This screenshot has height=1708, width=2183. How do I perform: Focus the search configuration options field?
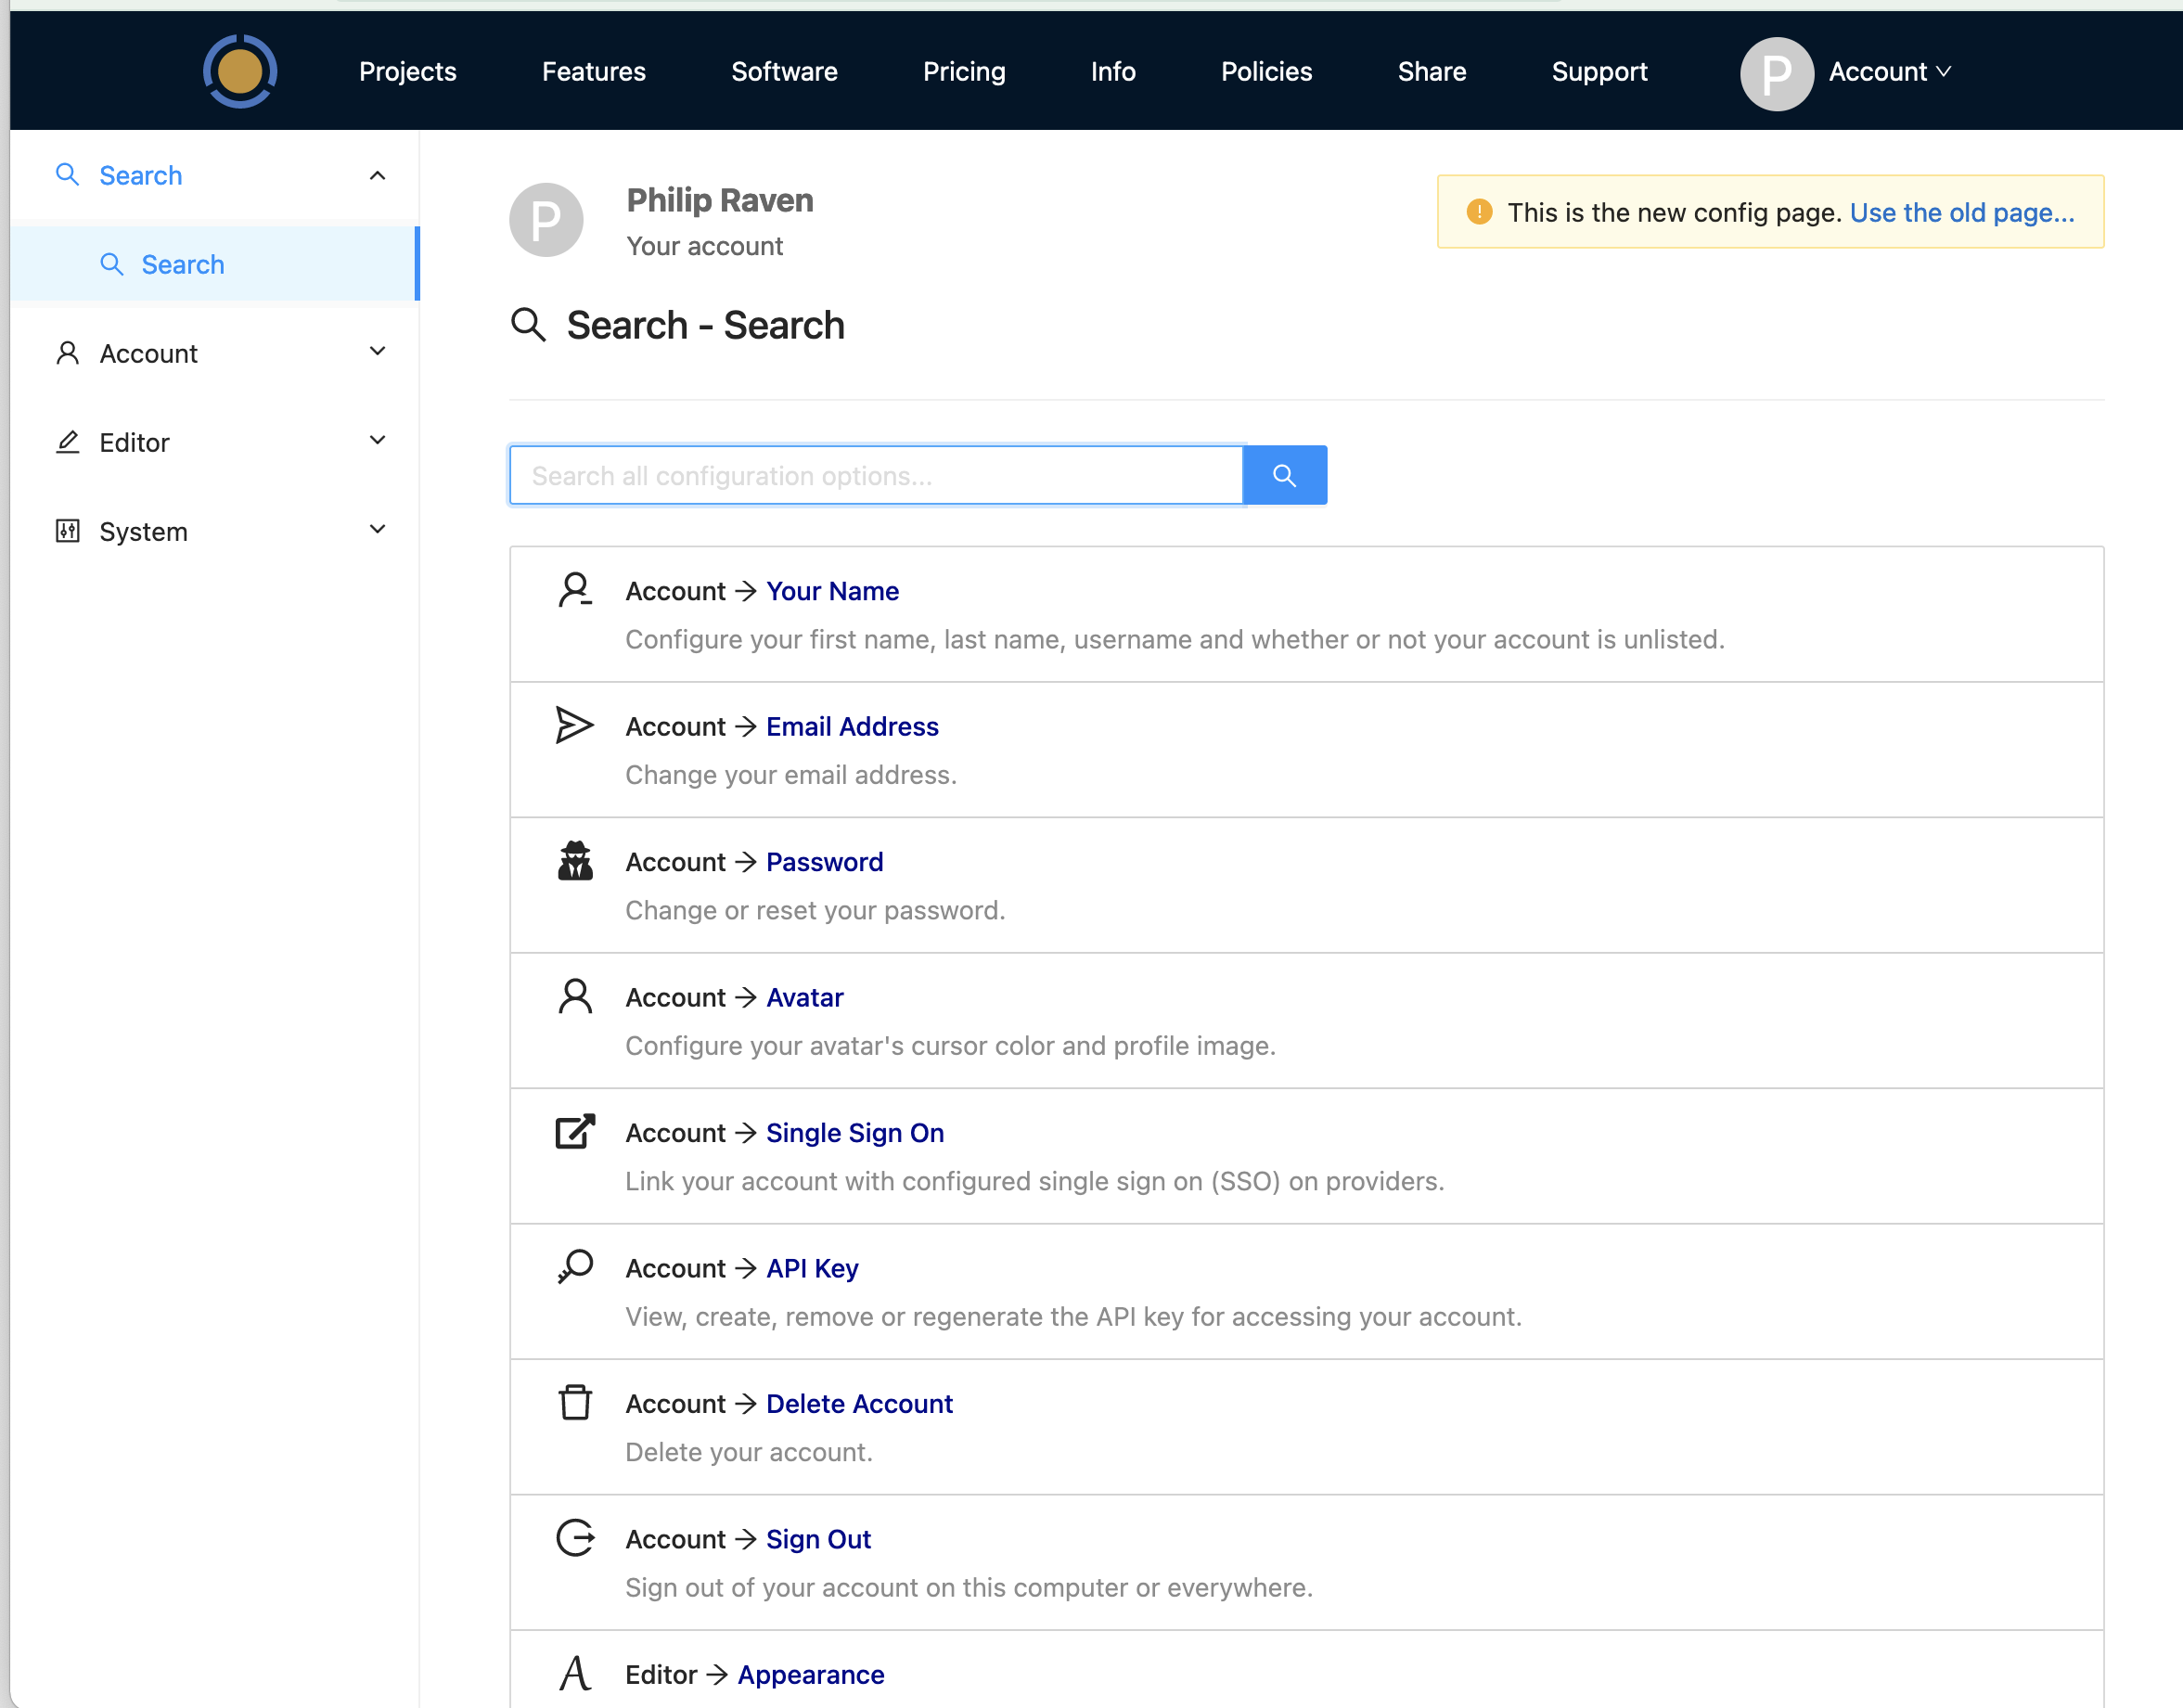click(875, 475)
